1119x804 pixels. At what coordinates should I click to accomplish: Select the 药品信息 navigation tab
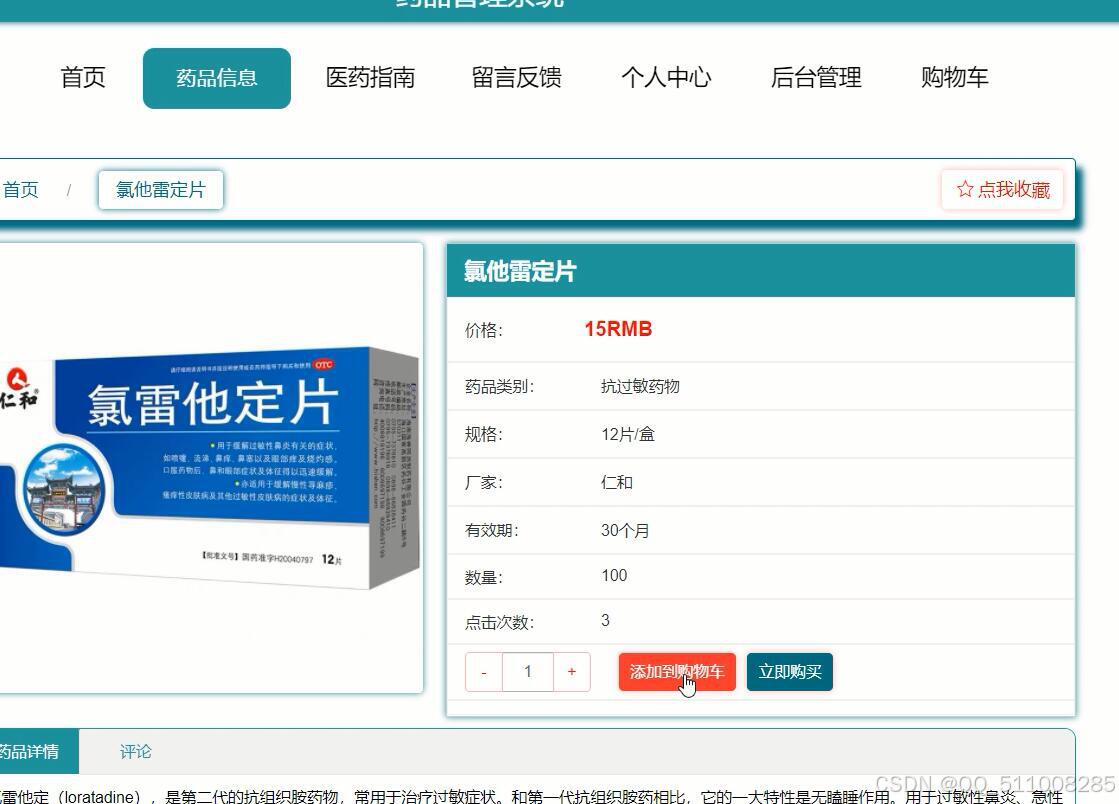click(217, 78)
